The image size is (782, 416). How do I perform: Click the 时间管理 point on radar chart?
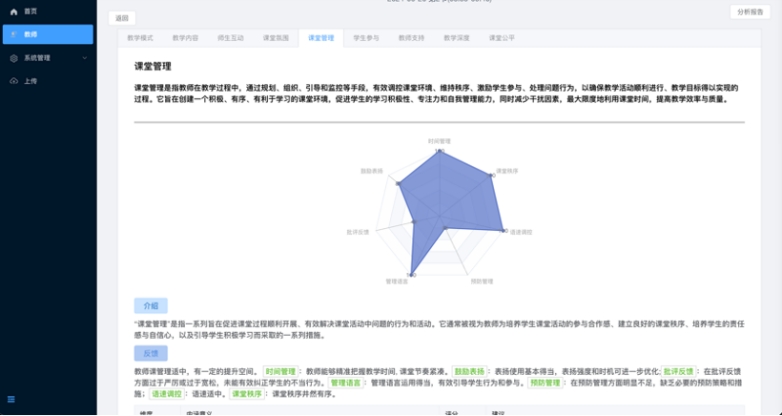[x=439, y=150]
